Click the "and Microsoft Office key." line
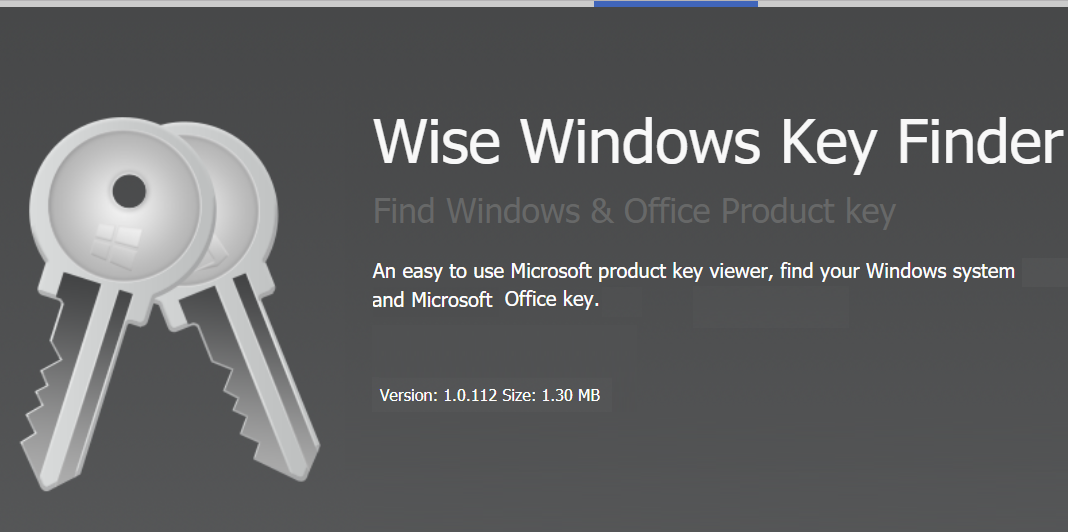 [485, 300]
